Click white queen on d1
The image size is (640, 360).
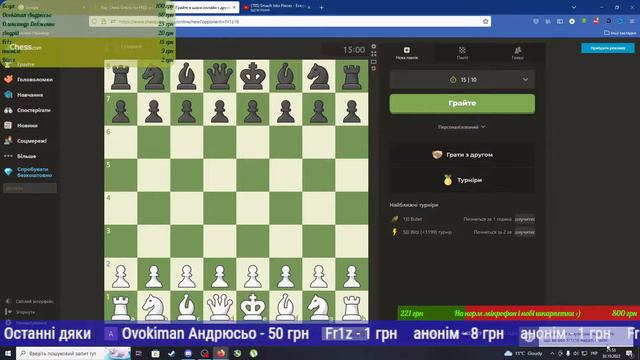pyautogui.click(x=220, y=306)
